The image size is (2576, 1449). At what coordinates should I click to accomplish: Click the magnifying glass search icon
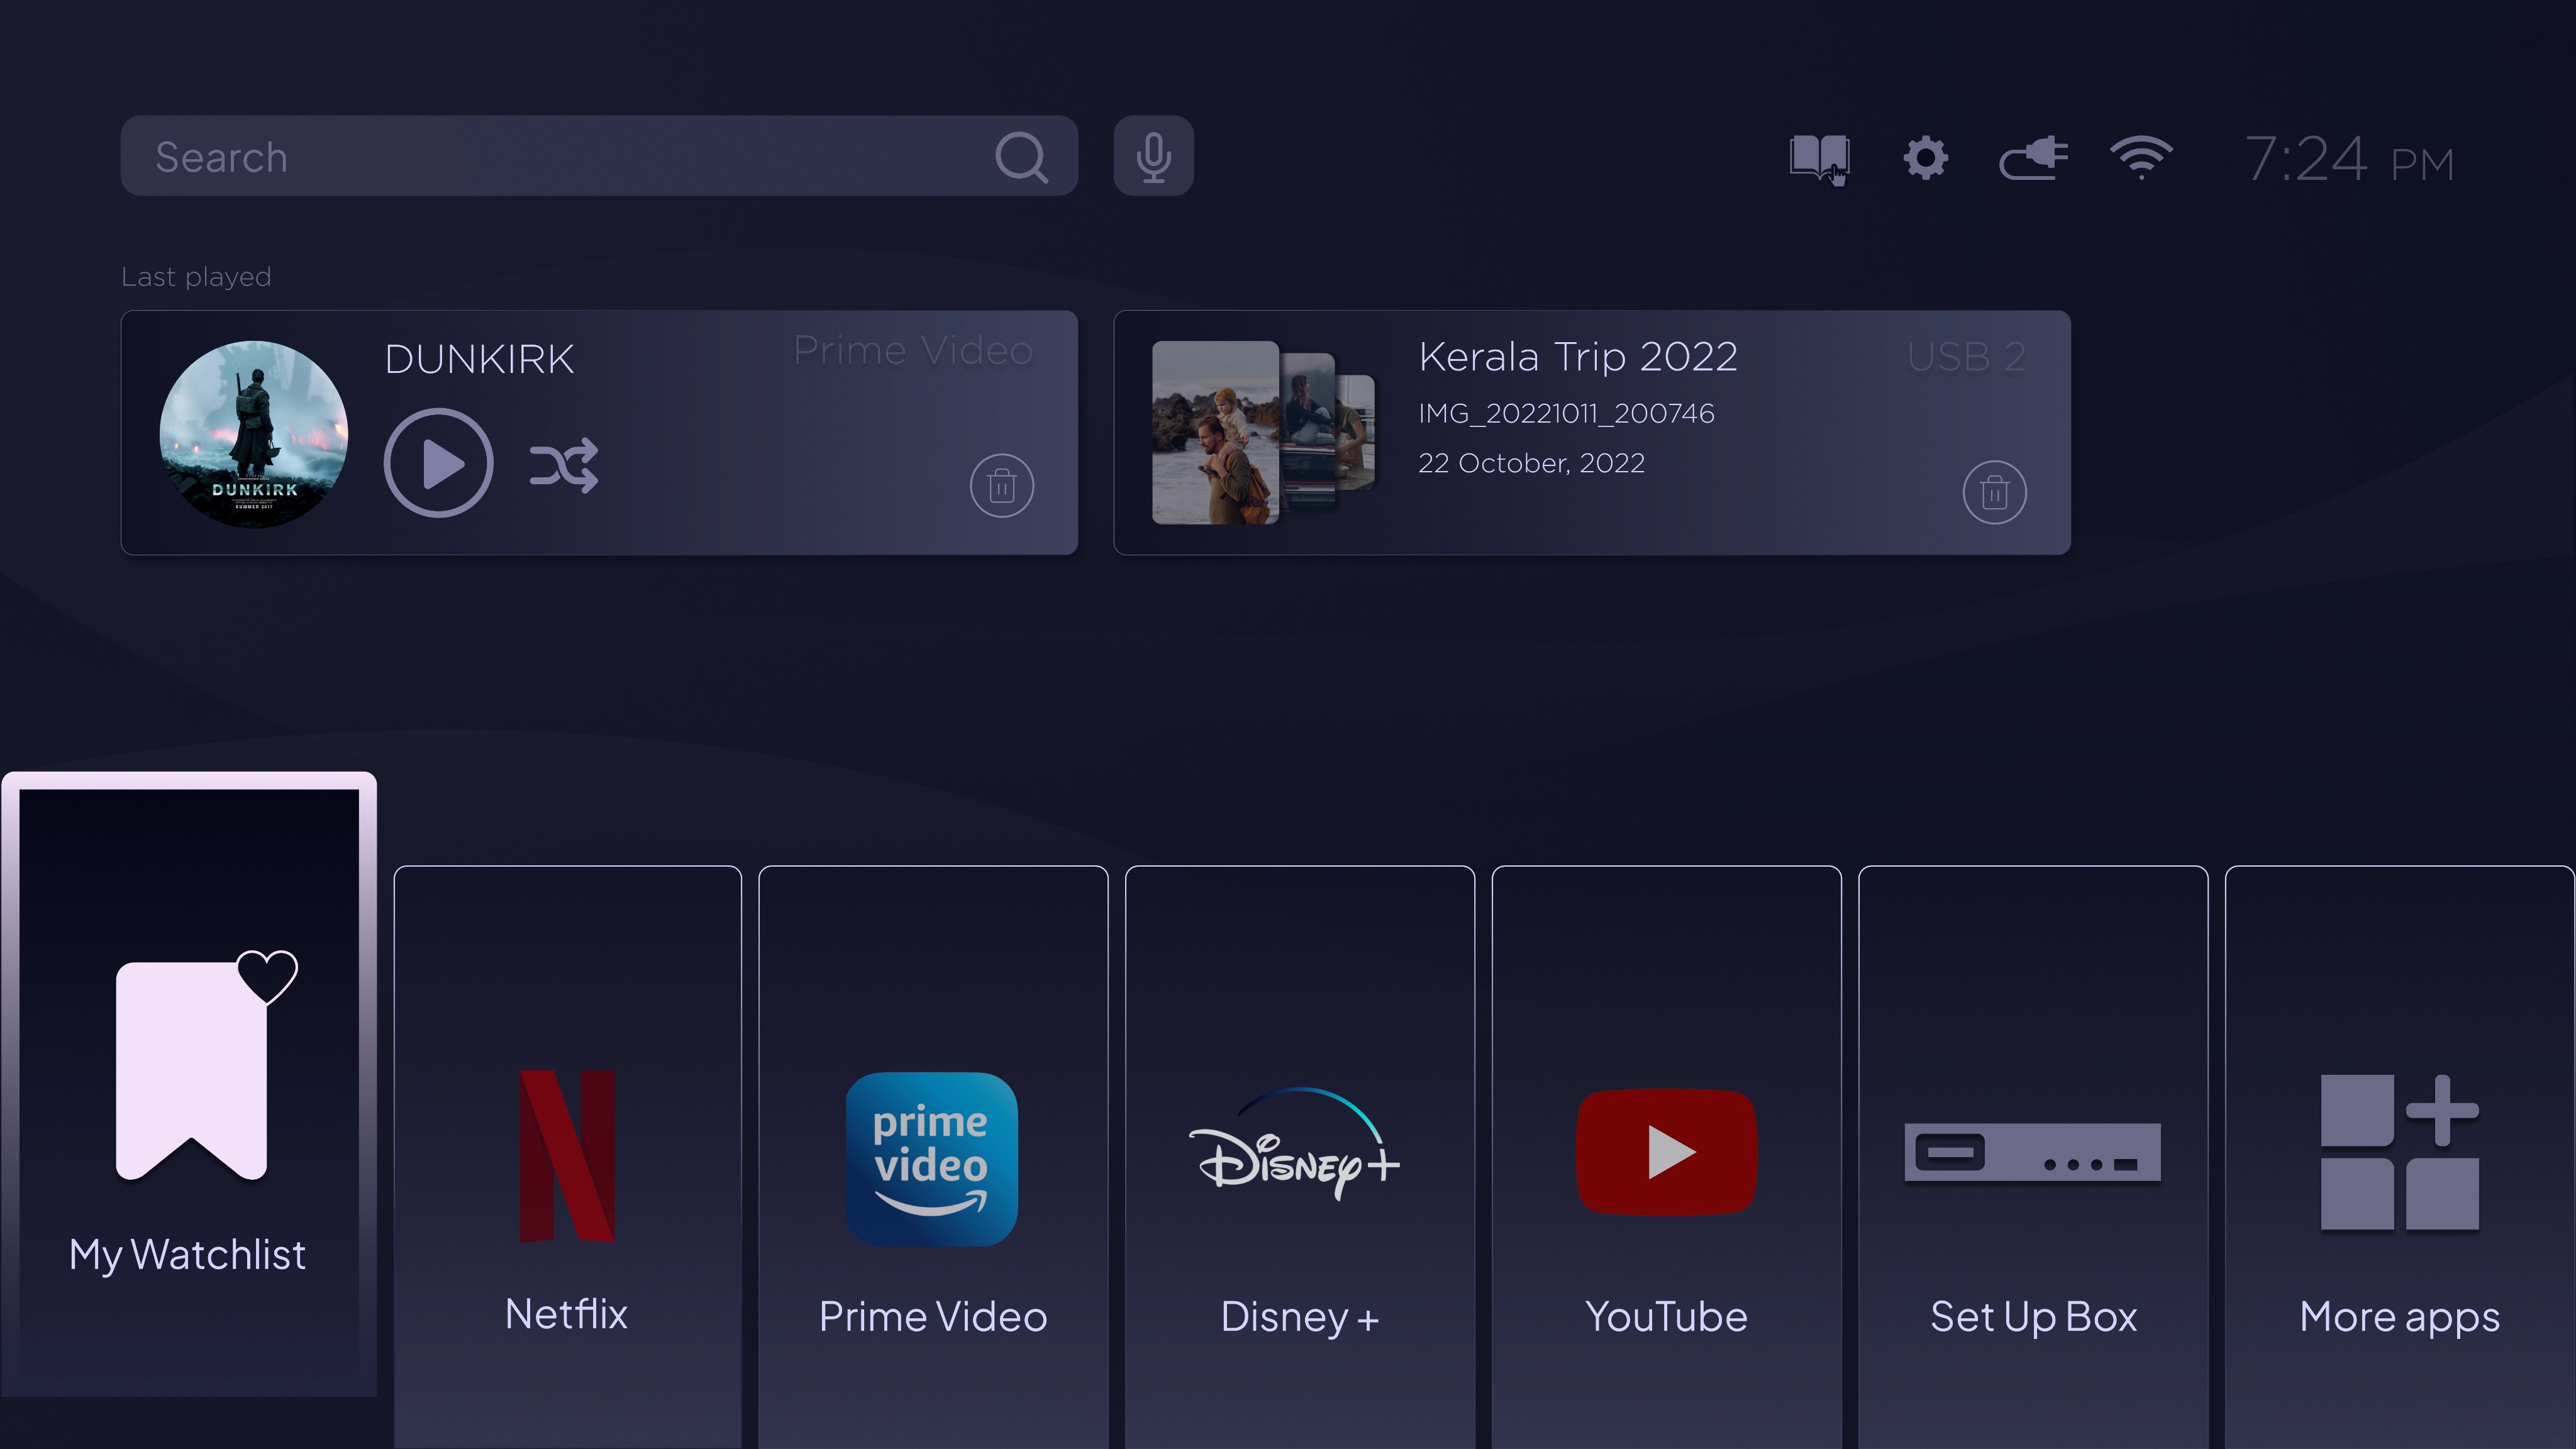pyautogui.click(x=1021, y=157)
